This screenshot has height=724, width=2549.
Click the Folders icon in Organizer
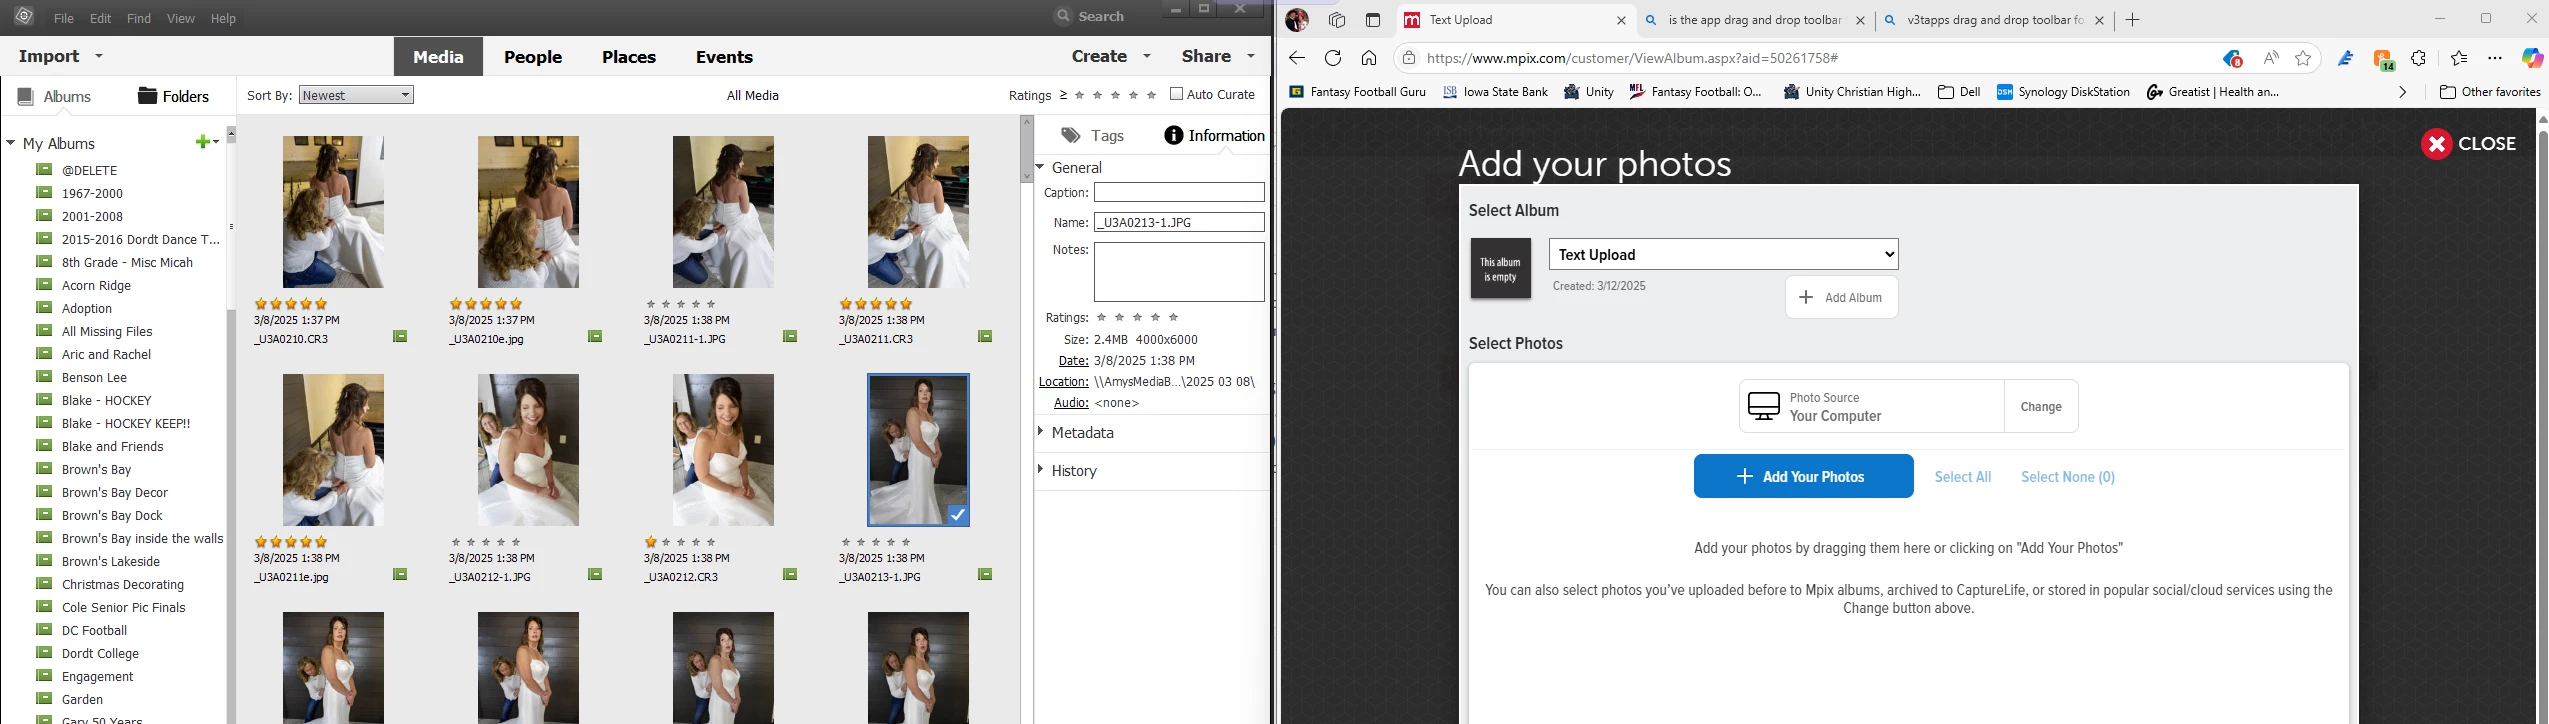[x=147, y=95]
